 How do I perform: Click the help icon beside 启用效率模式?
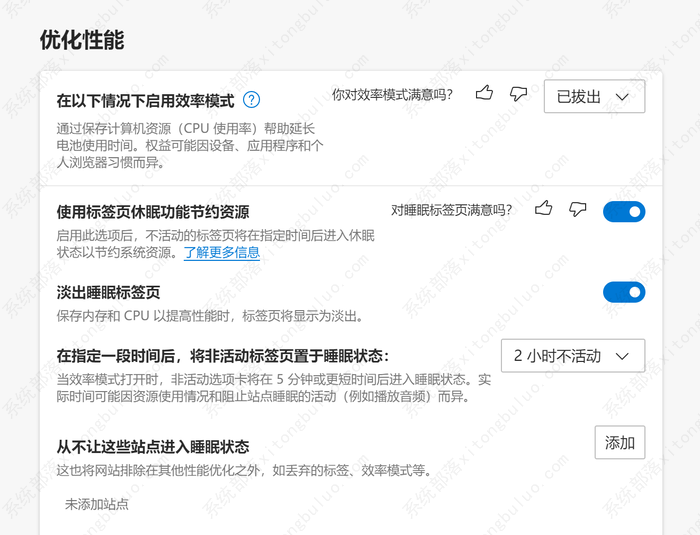(x=251, y=100)
